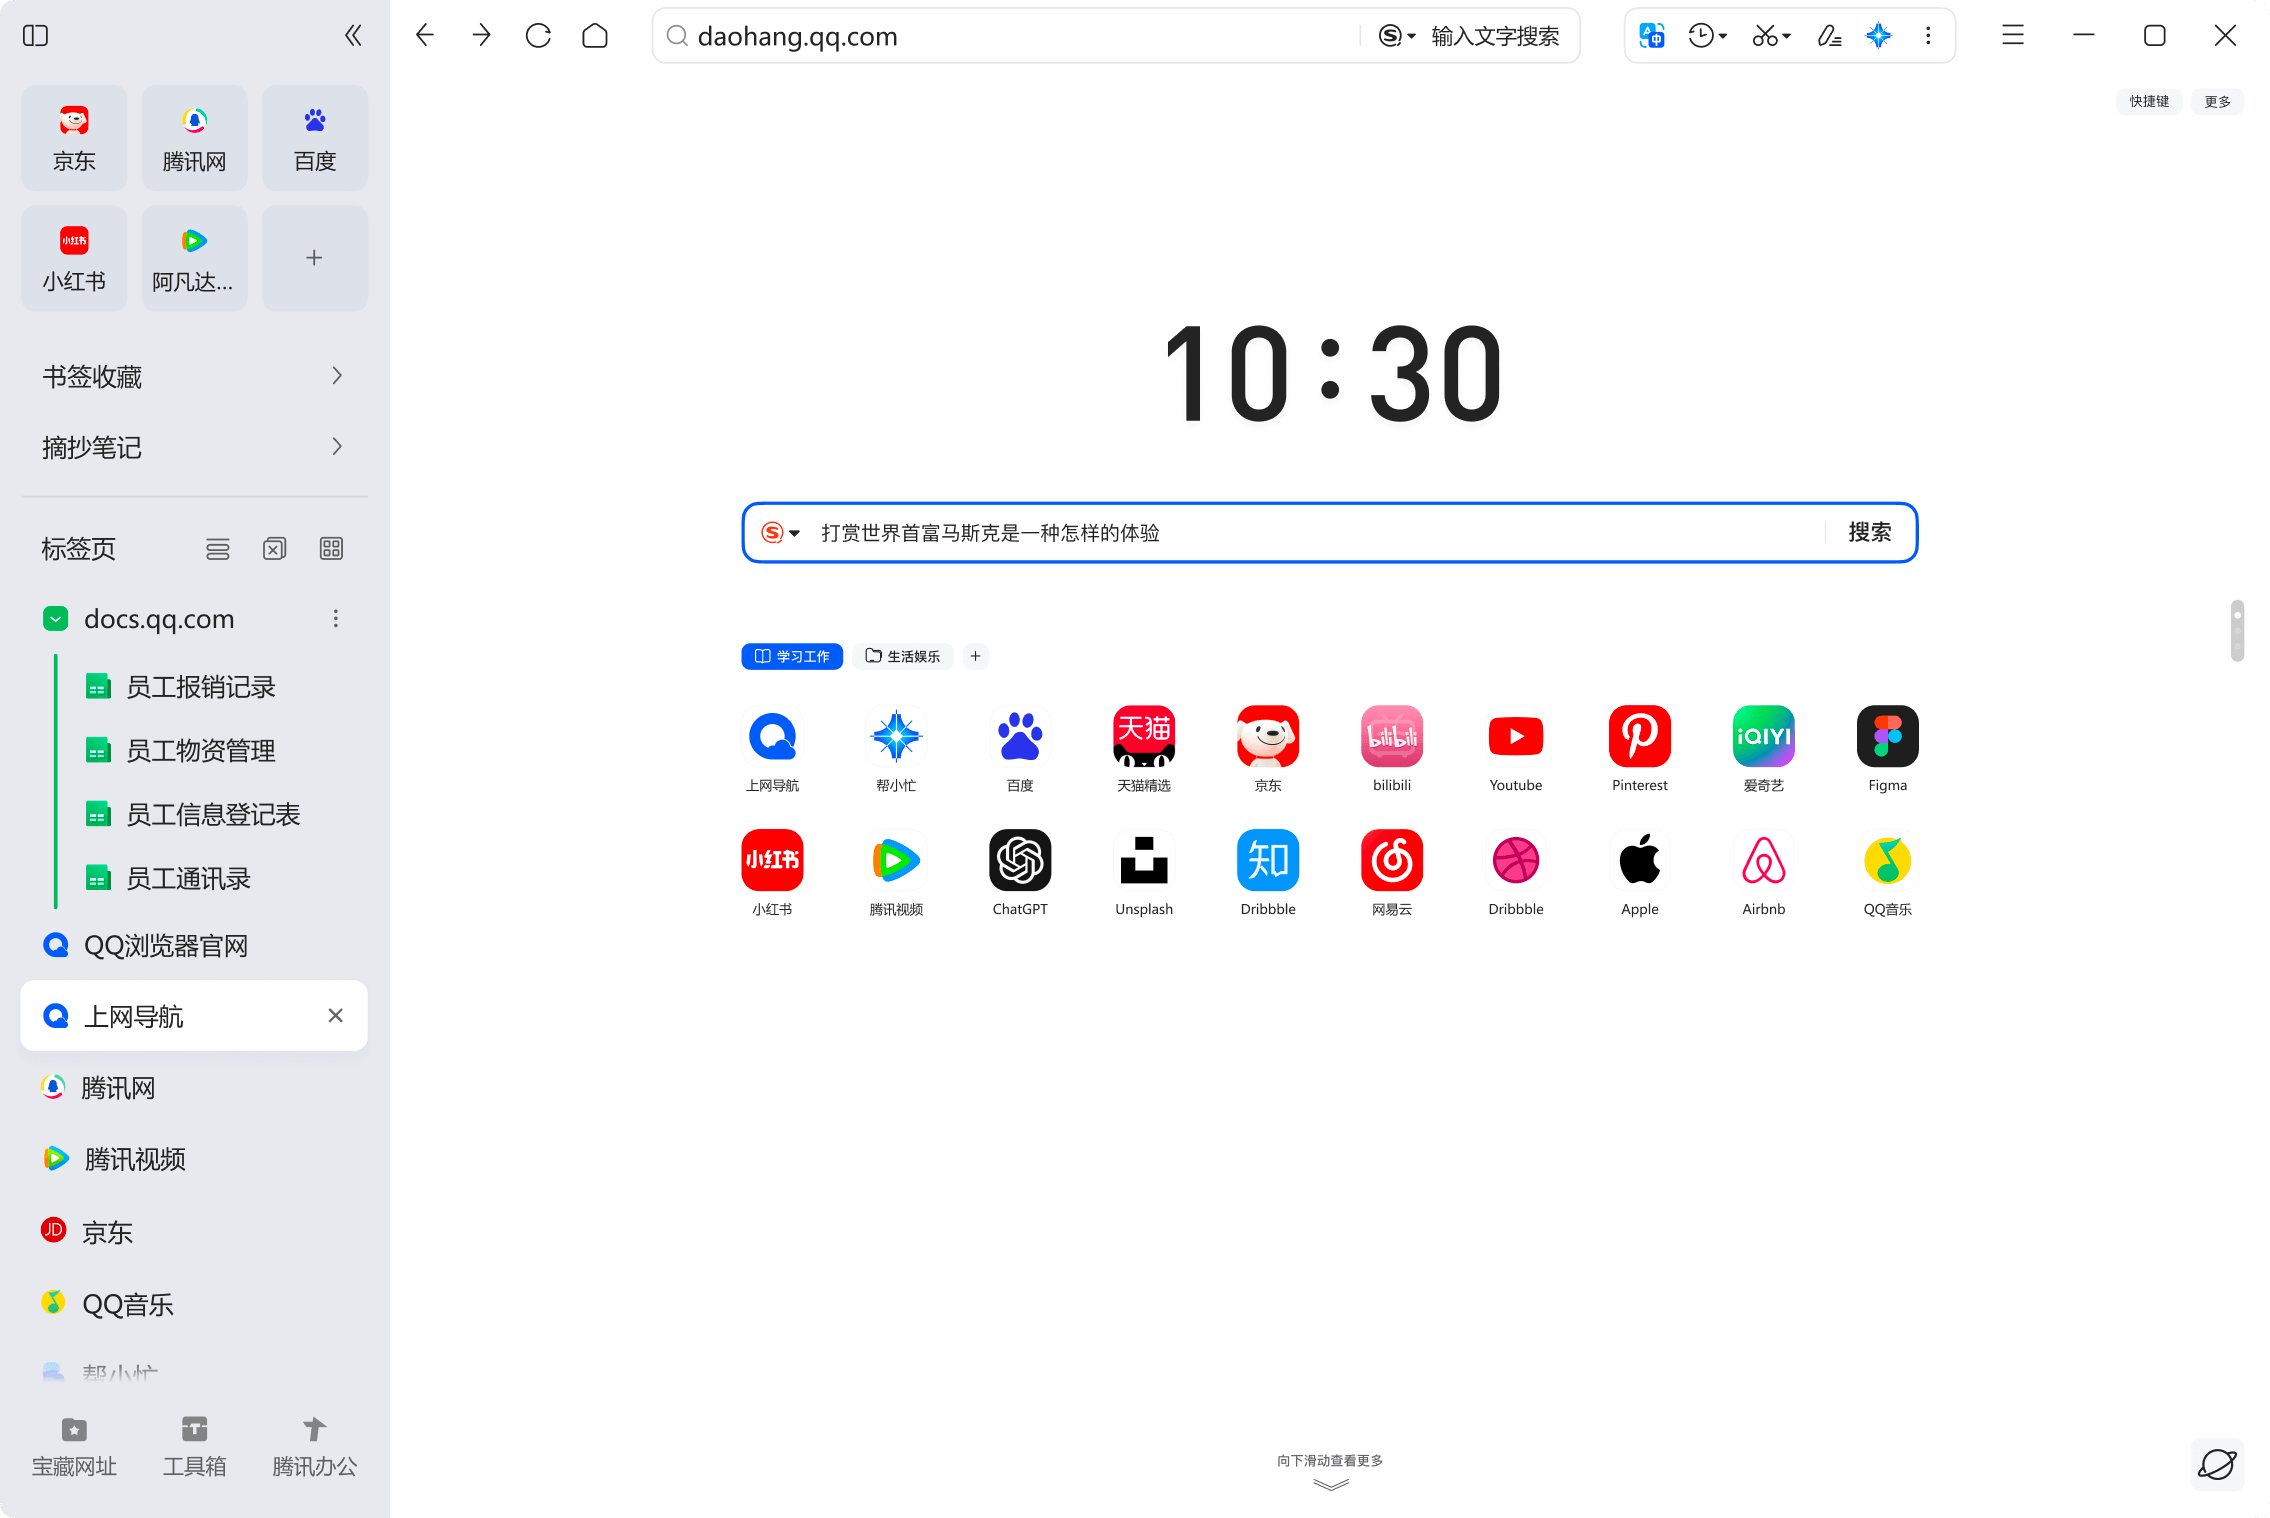Viewport: 2270px width, 1518px height.
Task: Go forward to next page
Action: (x=482, y=36)
